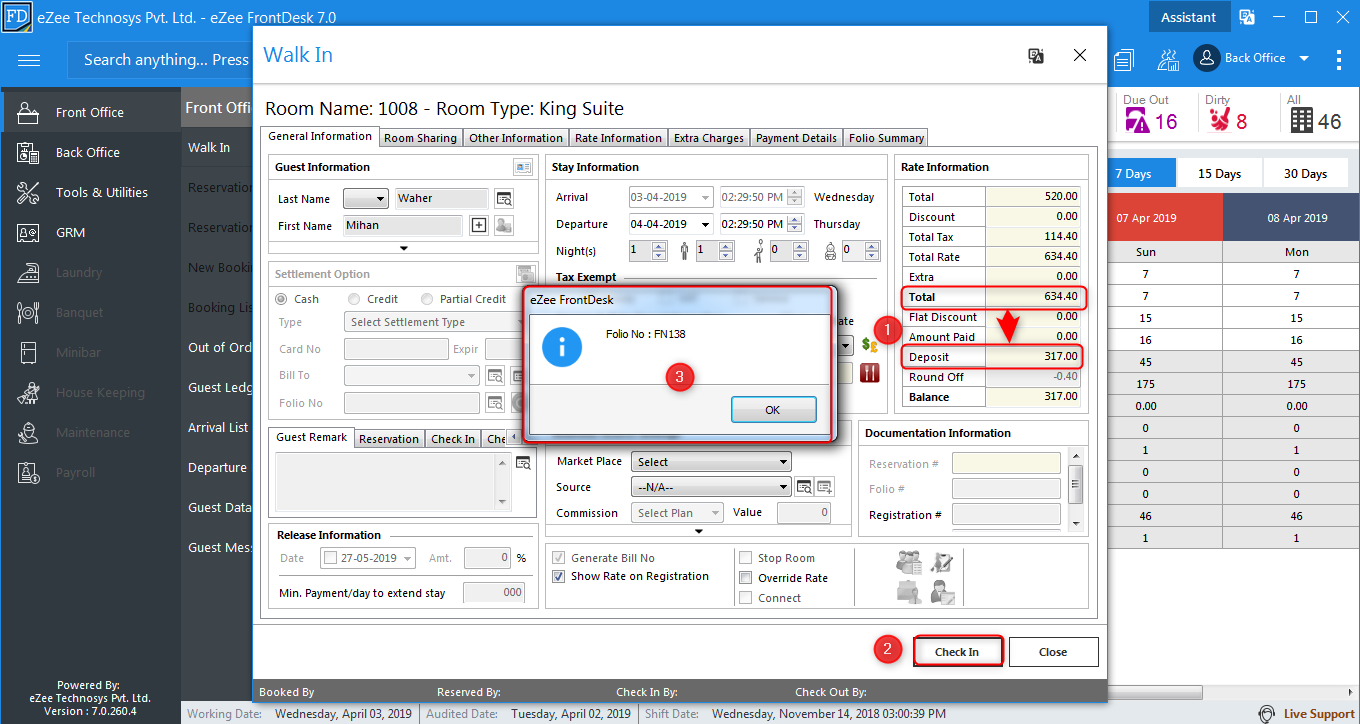Select the Cash settlement radio button
This screenshot has width=1360, height=724.
click(x=282, y=299)
